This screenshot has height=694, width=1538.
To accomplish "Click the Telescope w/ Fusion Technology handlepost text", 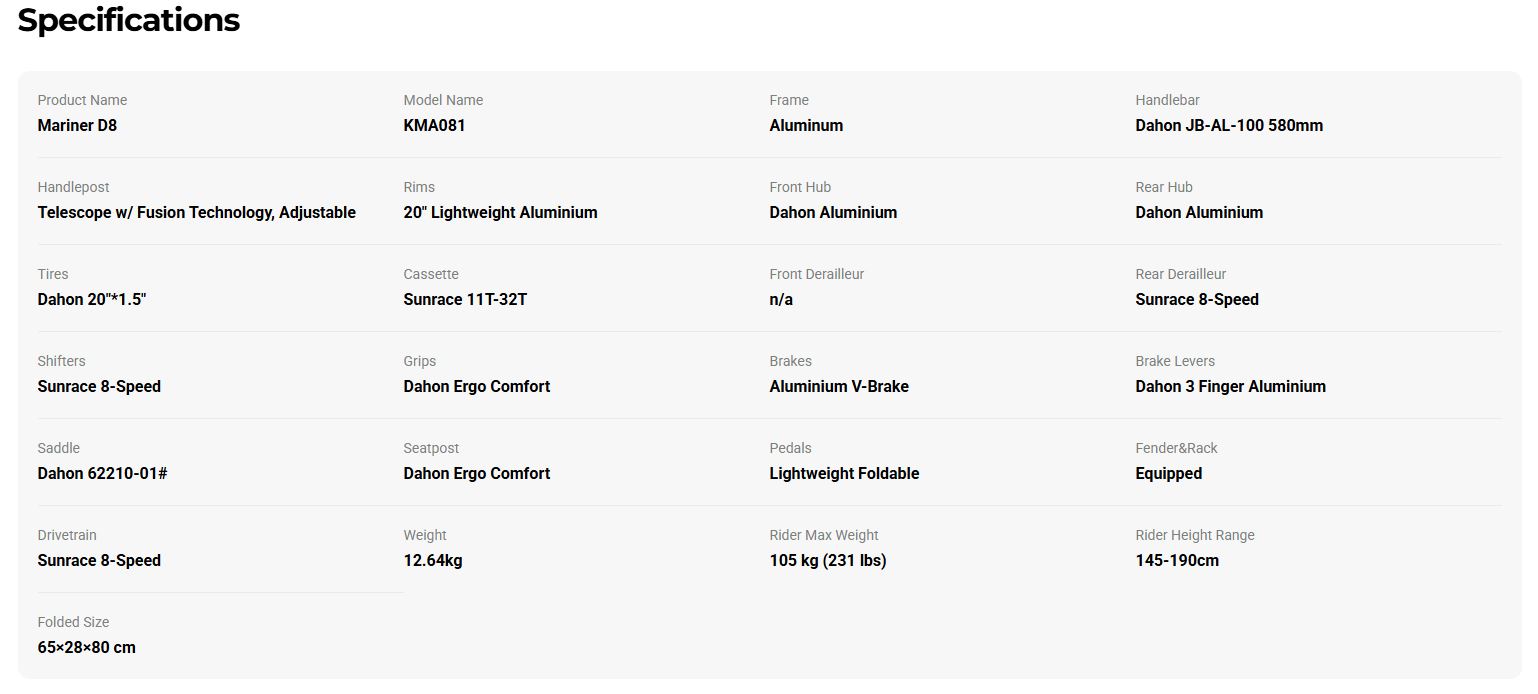I will tap(197, 213).
